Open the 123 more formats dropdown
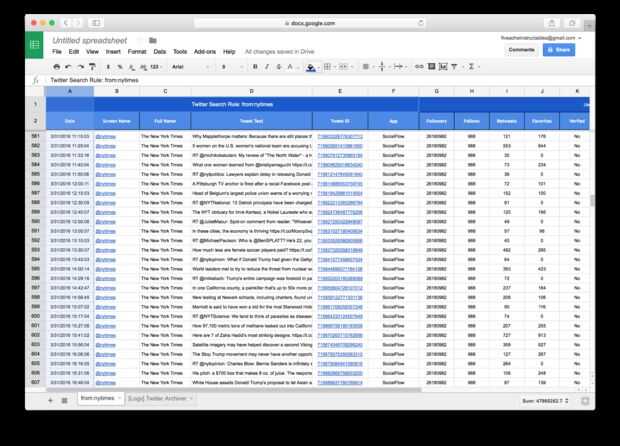Viewport: 620px width, 446px height. tap(156, 67)
